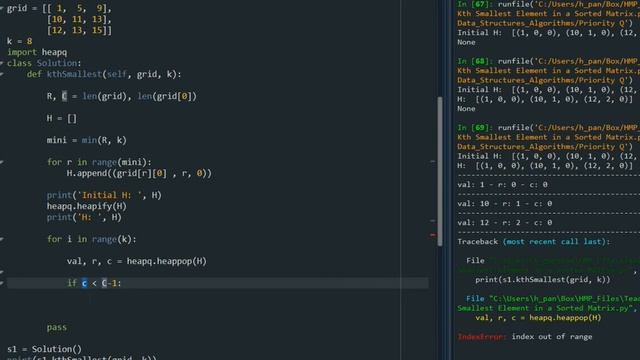
Task: Click the 'R, C = len(grid), len(grid[0])' line
Action: 122,96
